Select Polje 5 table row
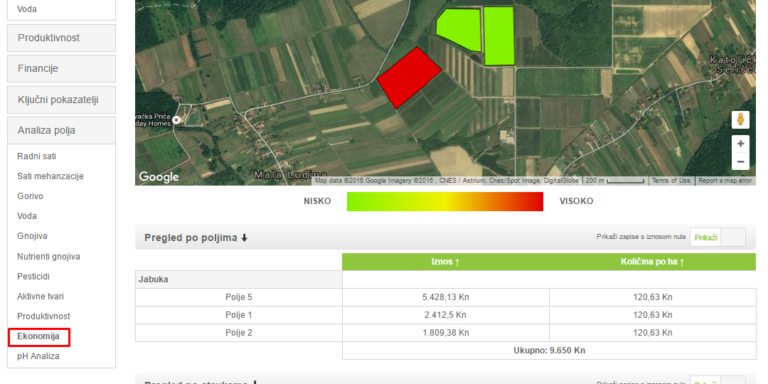 446,297
